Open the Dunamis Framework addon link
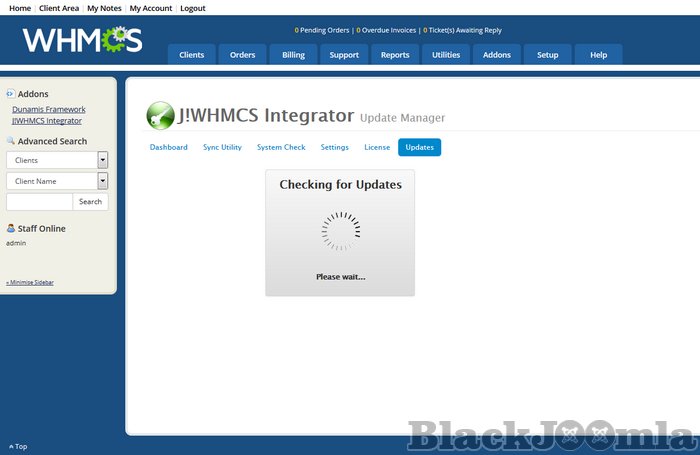 pyautogui.click(x=48, y=109)
